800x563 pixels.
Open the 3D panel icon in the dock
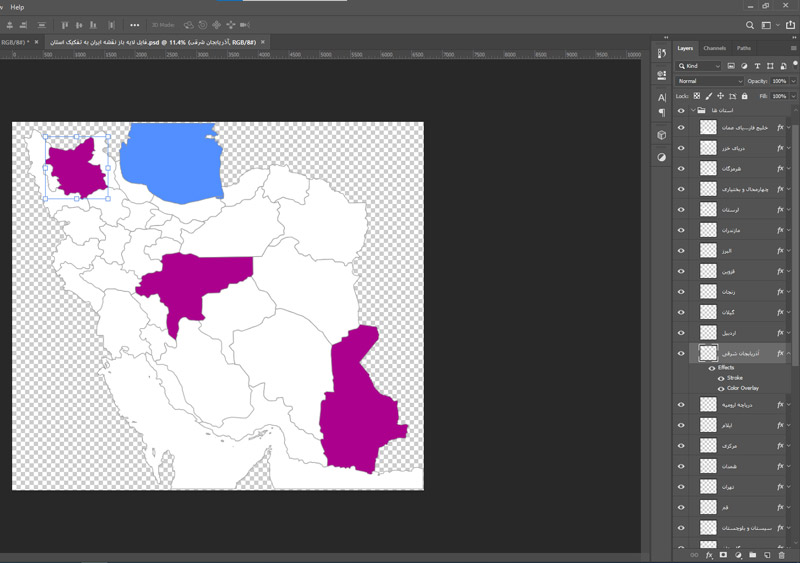[662, 135]
